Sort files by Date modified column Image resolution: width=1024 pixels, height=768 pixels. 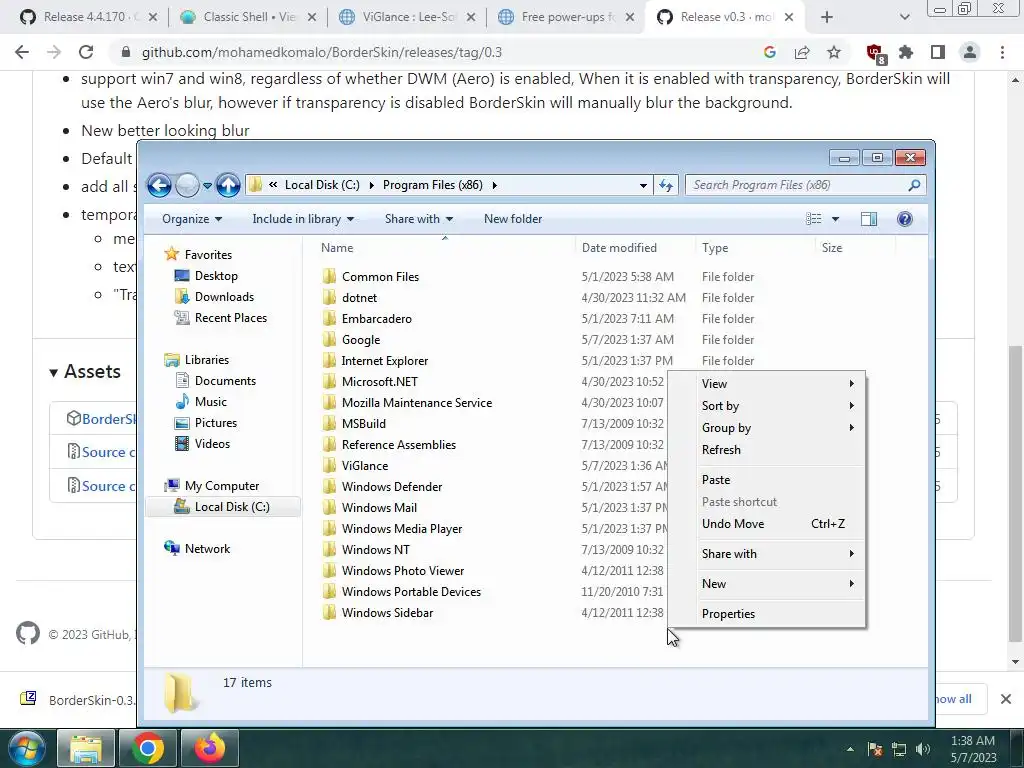(636, 248)
